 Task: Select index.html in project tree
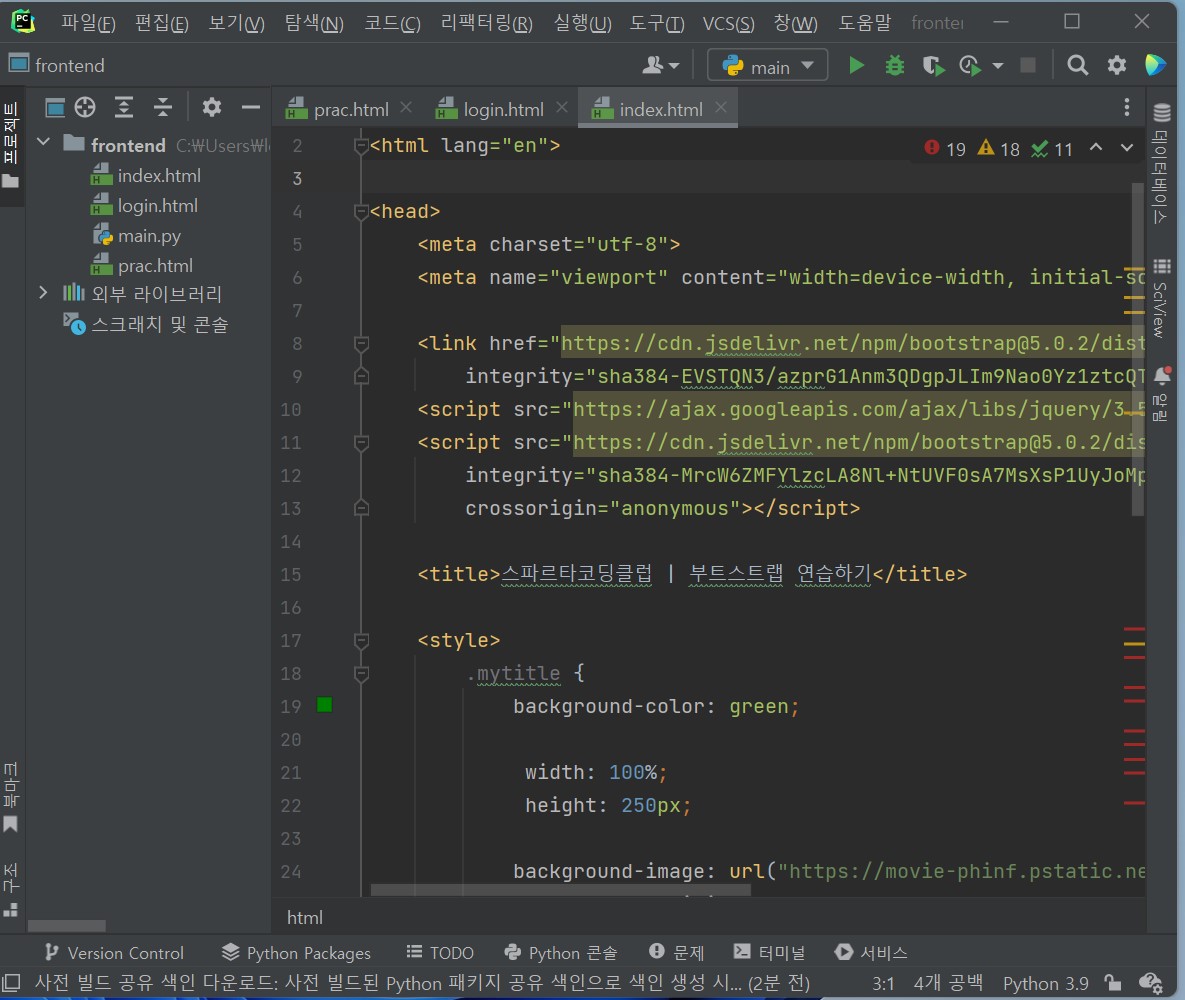(146, 176)
